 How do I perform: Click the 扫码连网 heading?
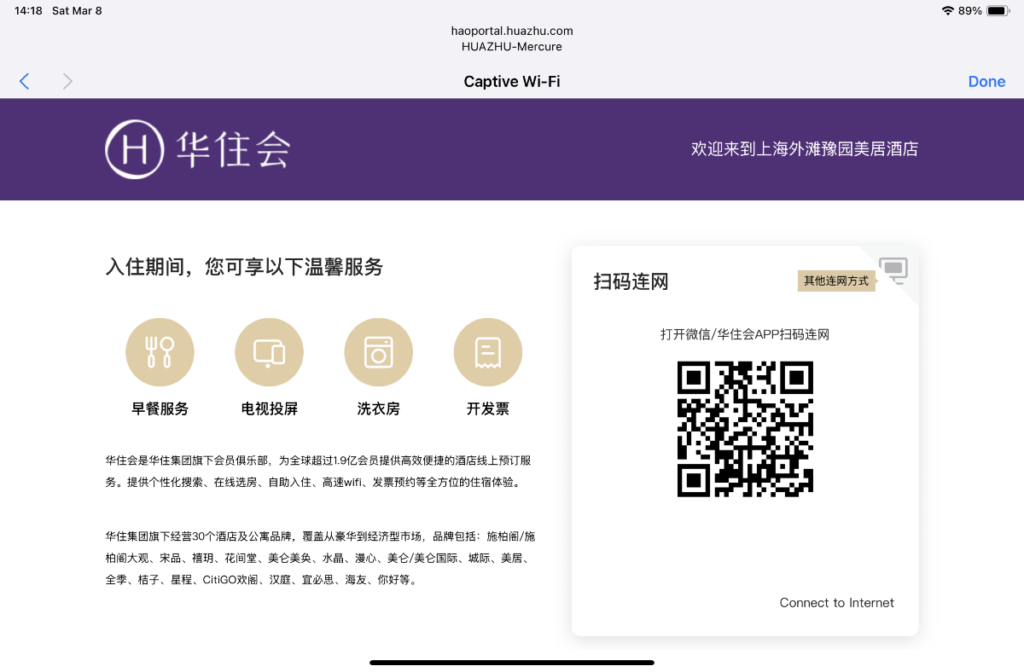631,281
